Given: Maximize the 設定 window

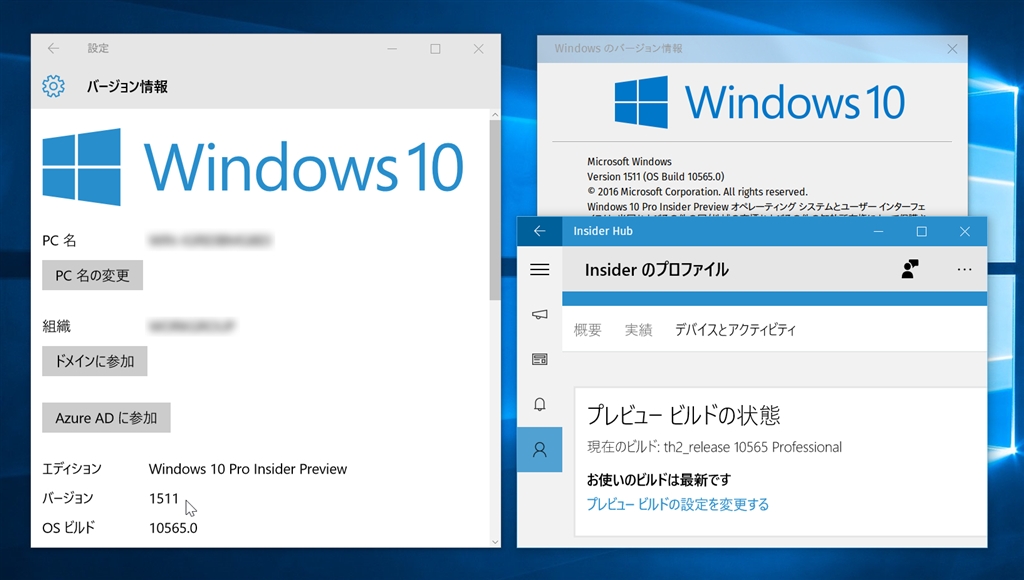Looking at the screenshot, I should tap(435, 49).
